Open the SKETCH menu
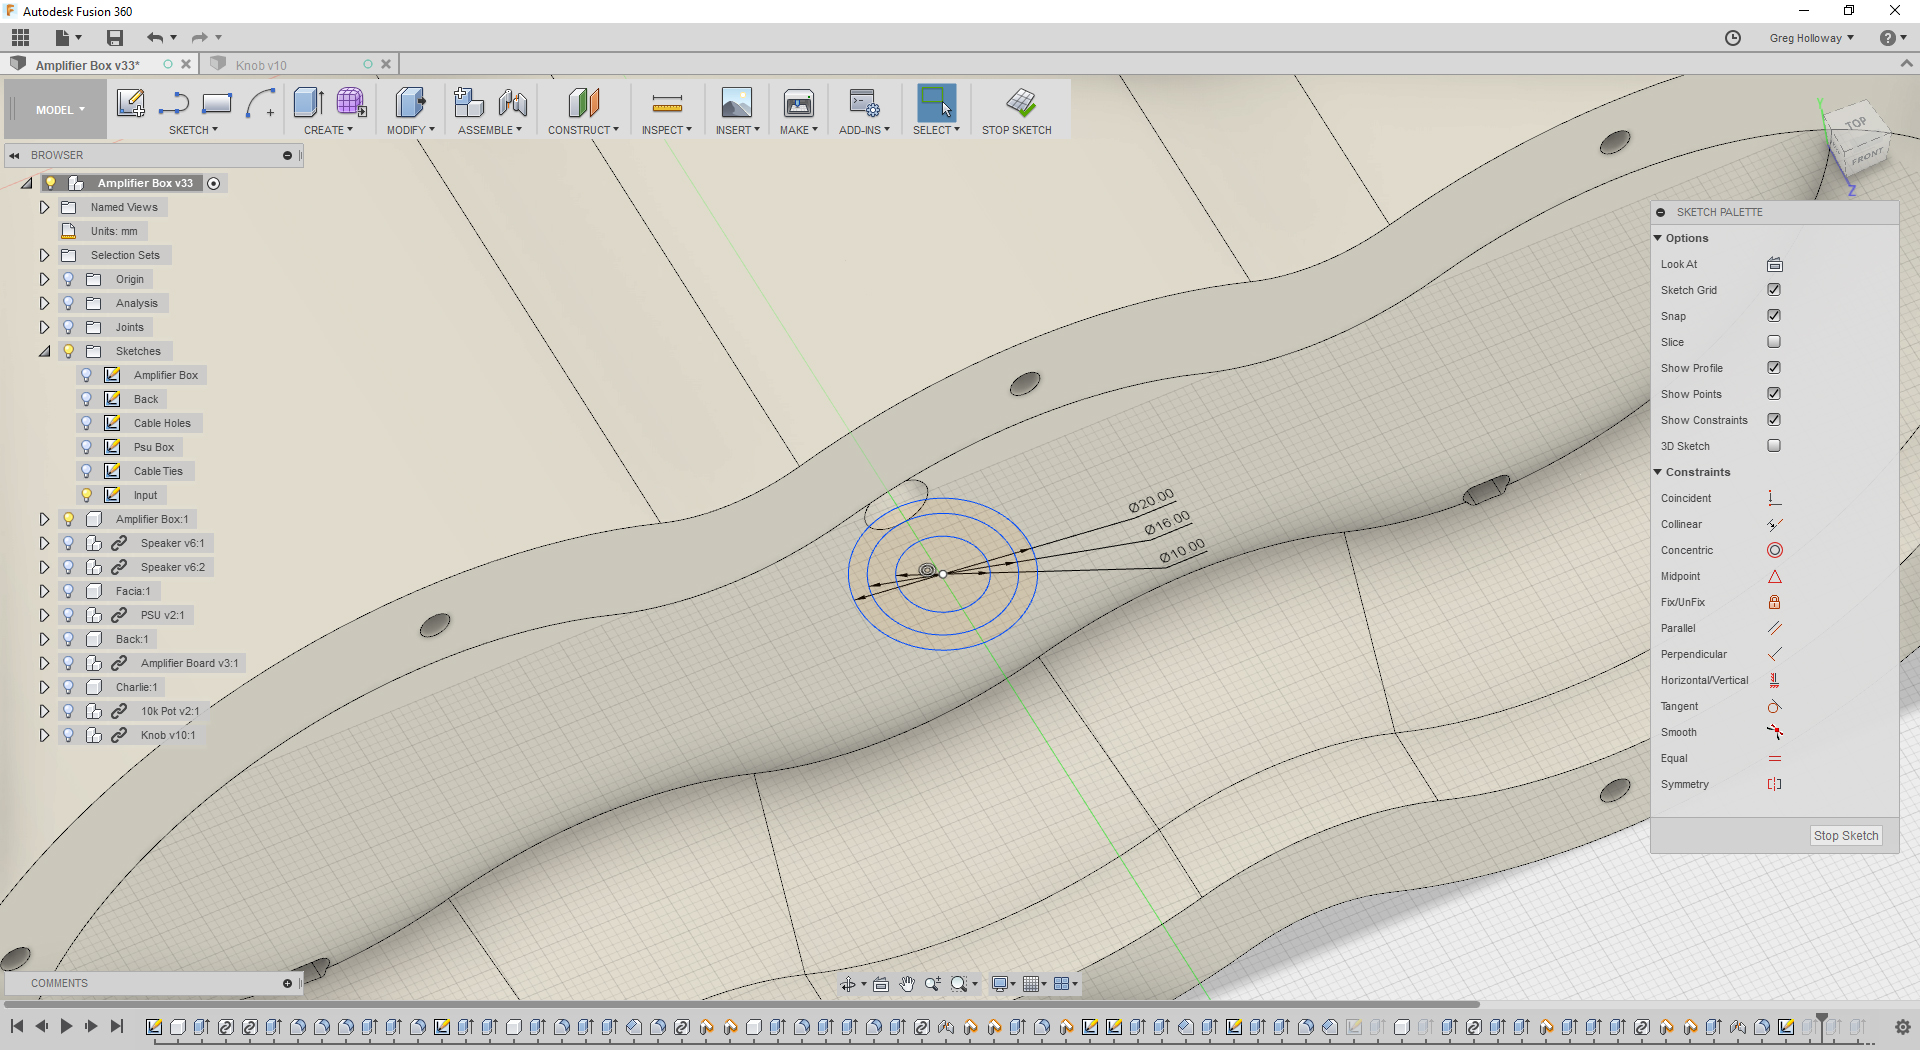Screen dimensions: 1920x1050 [193, 130]
